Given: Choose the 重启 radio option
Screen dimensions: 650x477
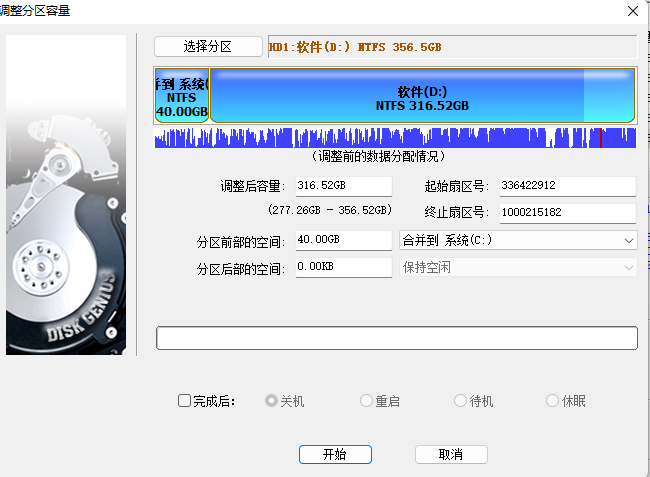Looking at the screenshot, I should click(x=366, y=401).
